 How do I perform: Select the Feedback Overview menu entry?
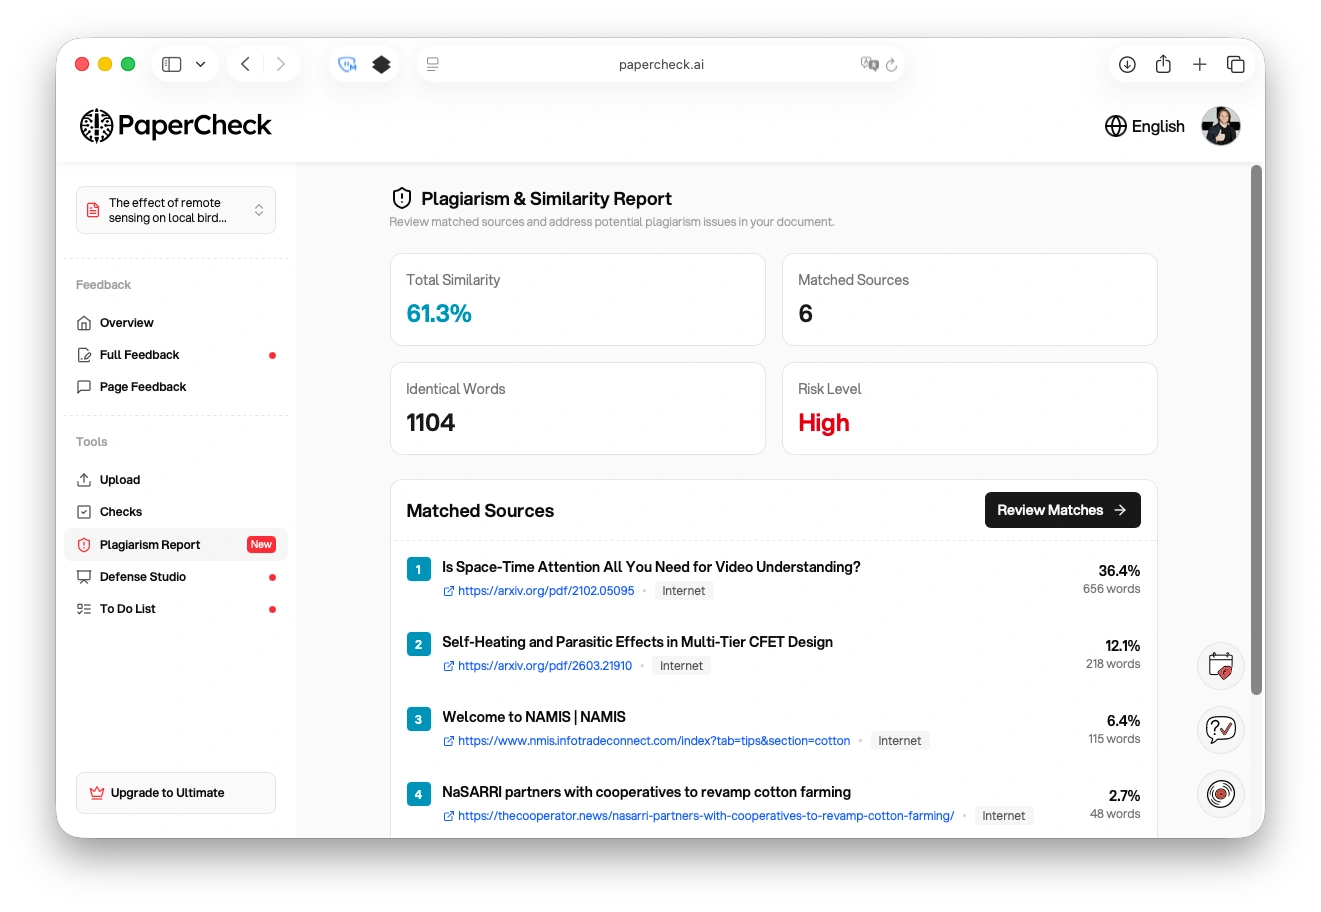click(x=126, y=322)
